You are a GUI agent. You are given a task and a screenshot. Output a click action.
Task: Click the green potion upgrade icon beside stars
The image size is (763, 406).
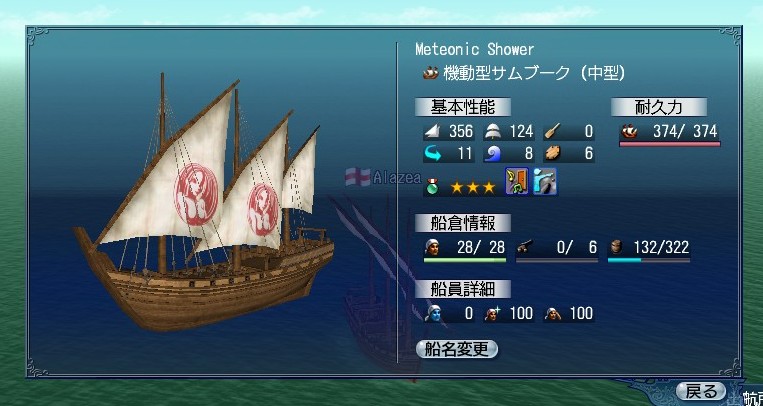point(432,187)
